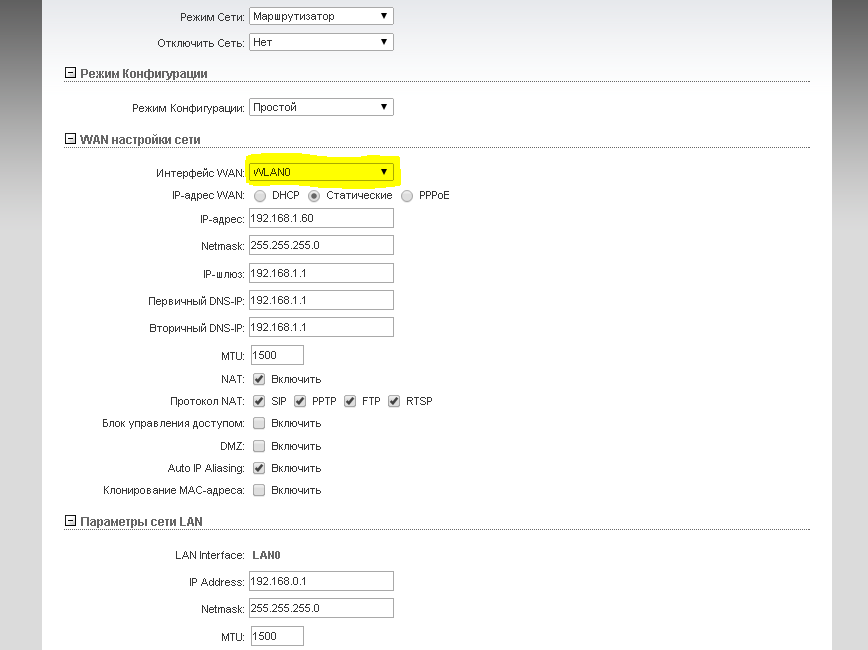This screenshot has height=650, width=868.
Task: Enable the DMZ checkbox
Action: [x=259, y=446]
